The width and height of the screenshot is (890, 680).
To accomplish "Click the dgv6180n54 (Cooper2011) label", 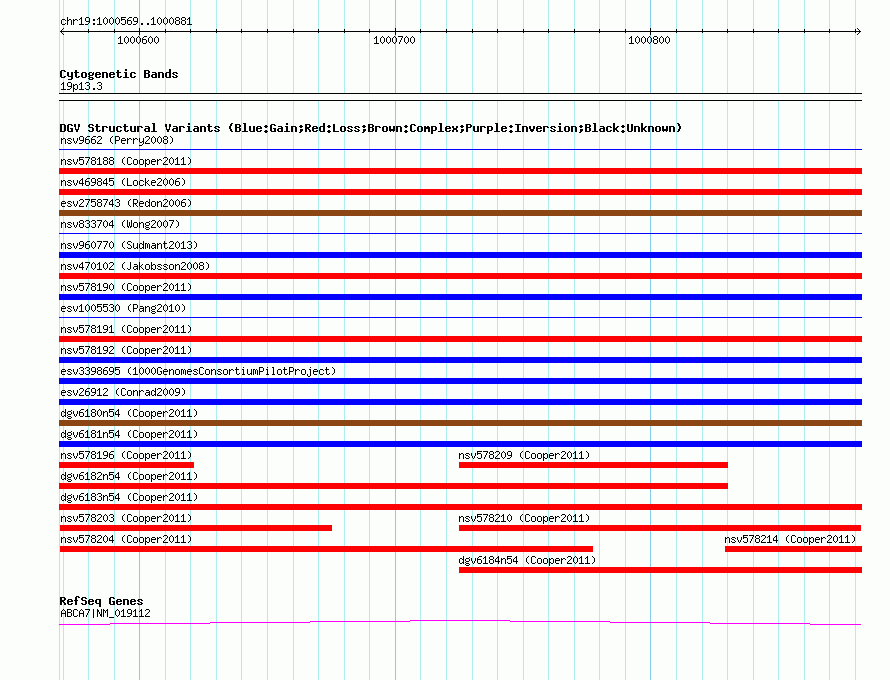I will tap(129, 413).
